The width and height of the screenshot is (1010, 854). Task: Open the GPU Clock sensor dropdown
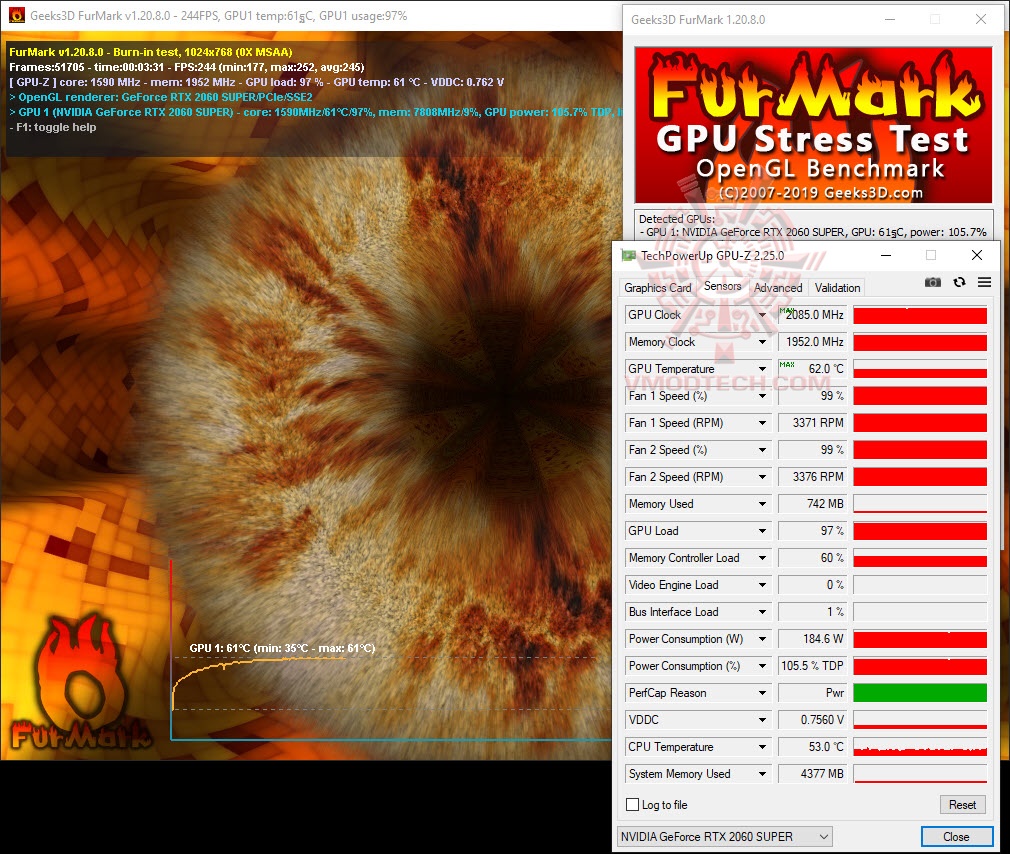click(762, 315)
